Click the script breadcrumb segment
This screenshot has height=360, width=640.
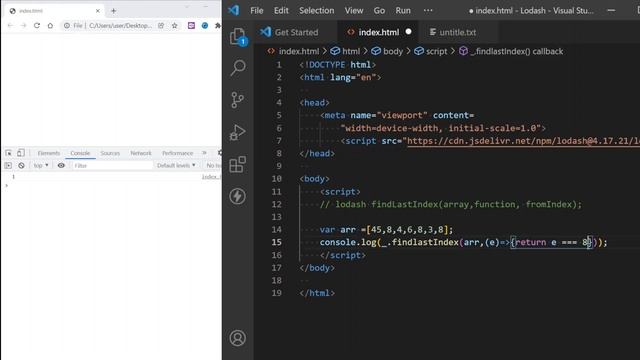click(431, 51)
